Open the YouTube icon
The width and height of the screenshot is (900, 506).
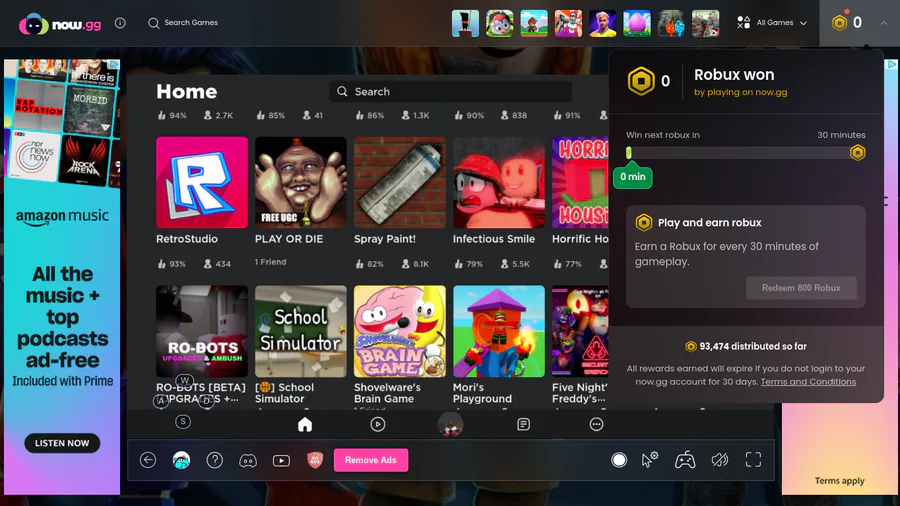(x=281, y=461)
